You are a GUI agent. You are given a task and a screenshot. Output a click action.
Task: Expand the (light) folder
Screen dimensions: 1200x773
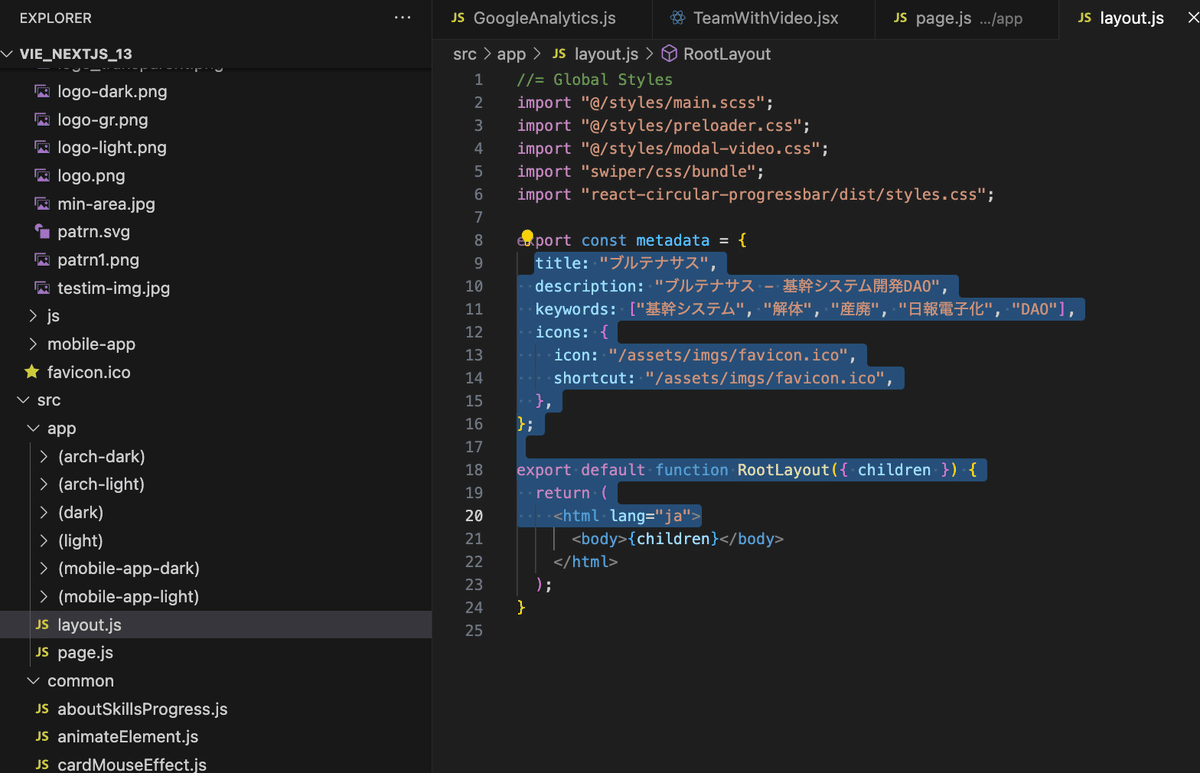pyautogui.click(x=43, y=540)
